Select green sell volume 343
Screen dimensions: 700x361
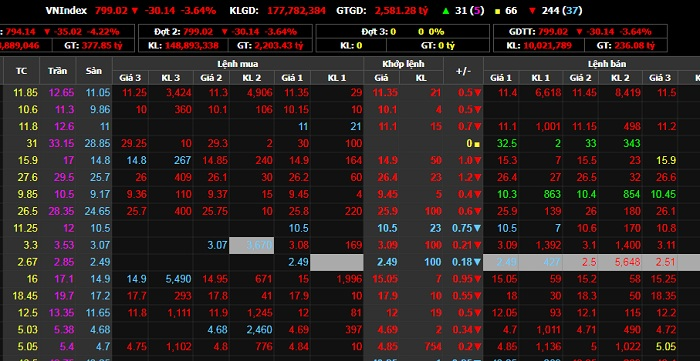[631, 144]
